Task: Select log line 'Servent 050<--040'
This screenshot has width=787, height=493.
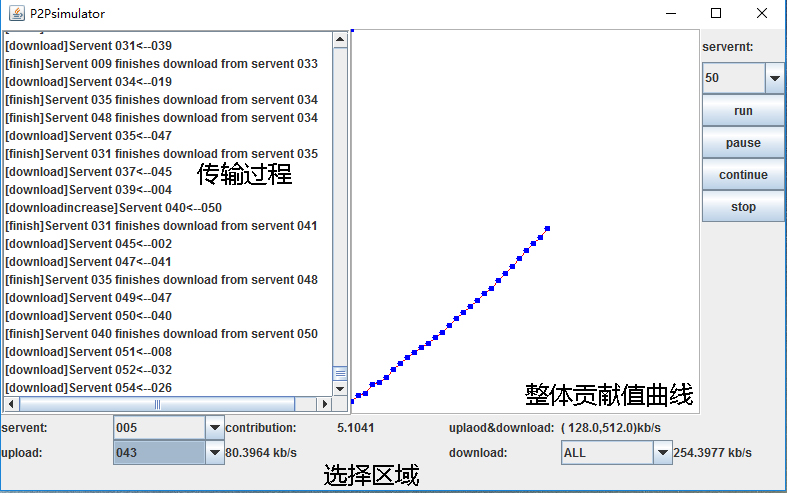Action: click(88, 316)
